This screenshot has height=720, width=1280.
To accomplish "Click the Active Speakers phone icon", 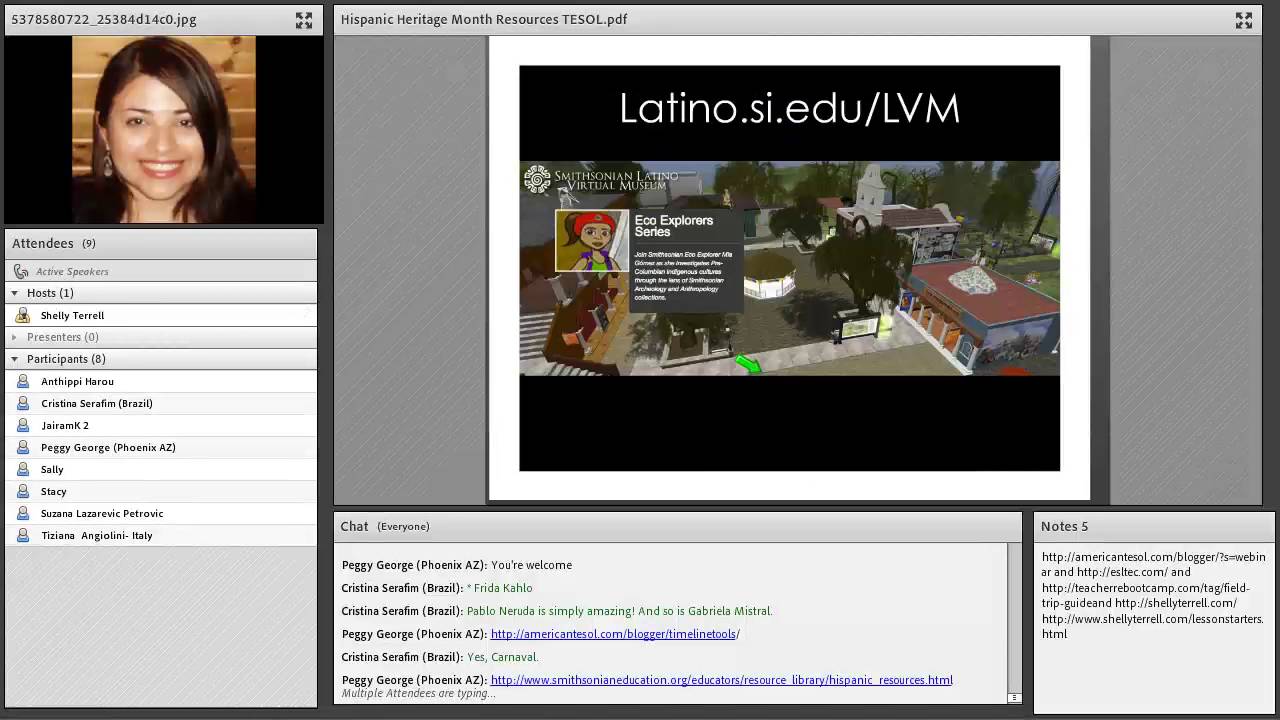I will (22, 271).
